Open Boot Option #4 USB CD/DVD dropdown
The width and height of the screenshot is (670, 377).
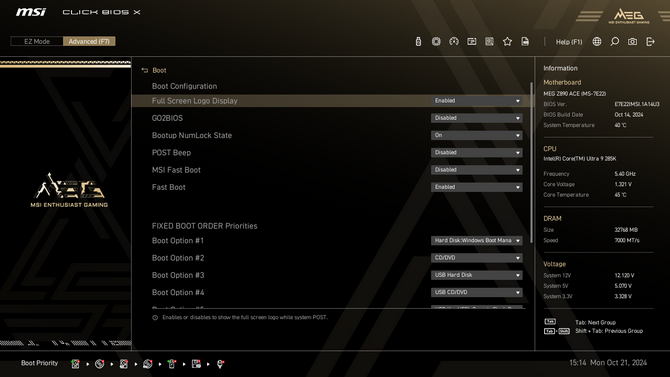pos(476,292)
